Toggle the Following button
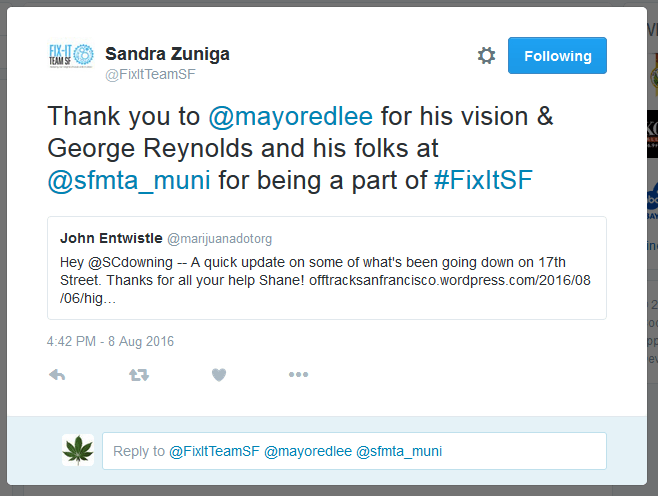 pyautogui.click(x=557, y=56)
